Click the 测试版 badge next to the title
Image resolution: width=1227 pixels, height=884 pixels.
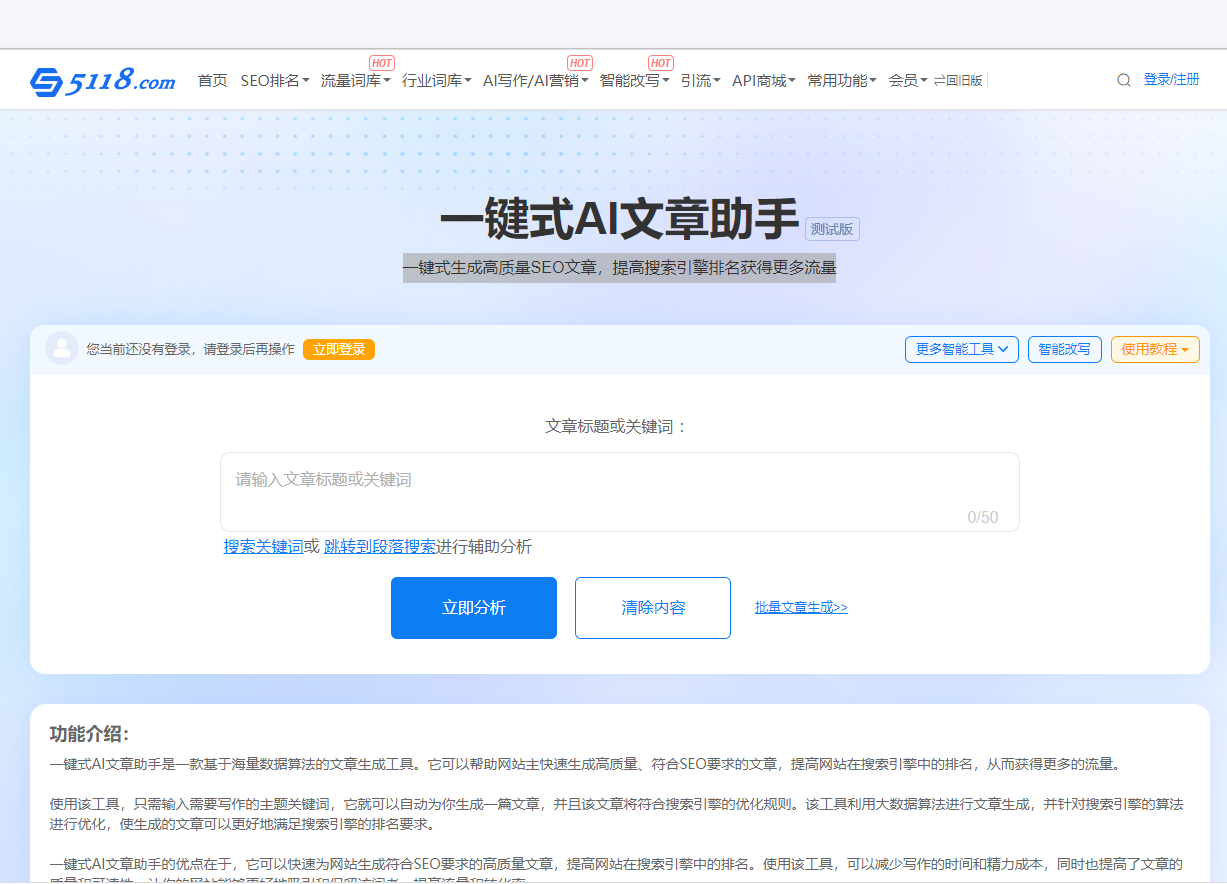[832, 229]
